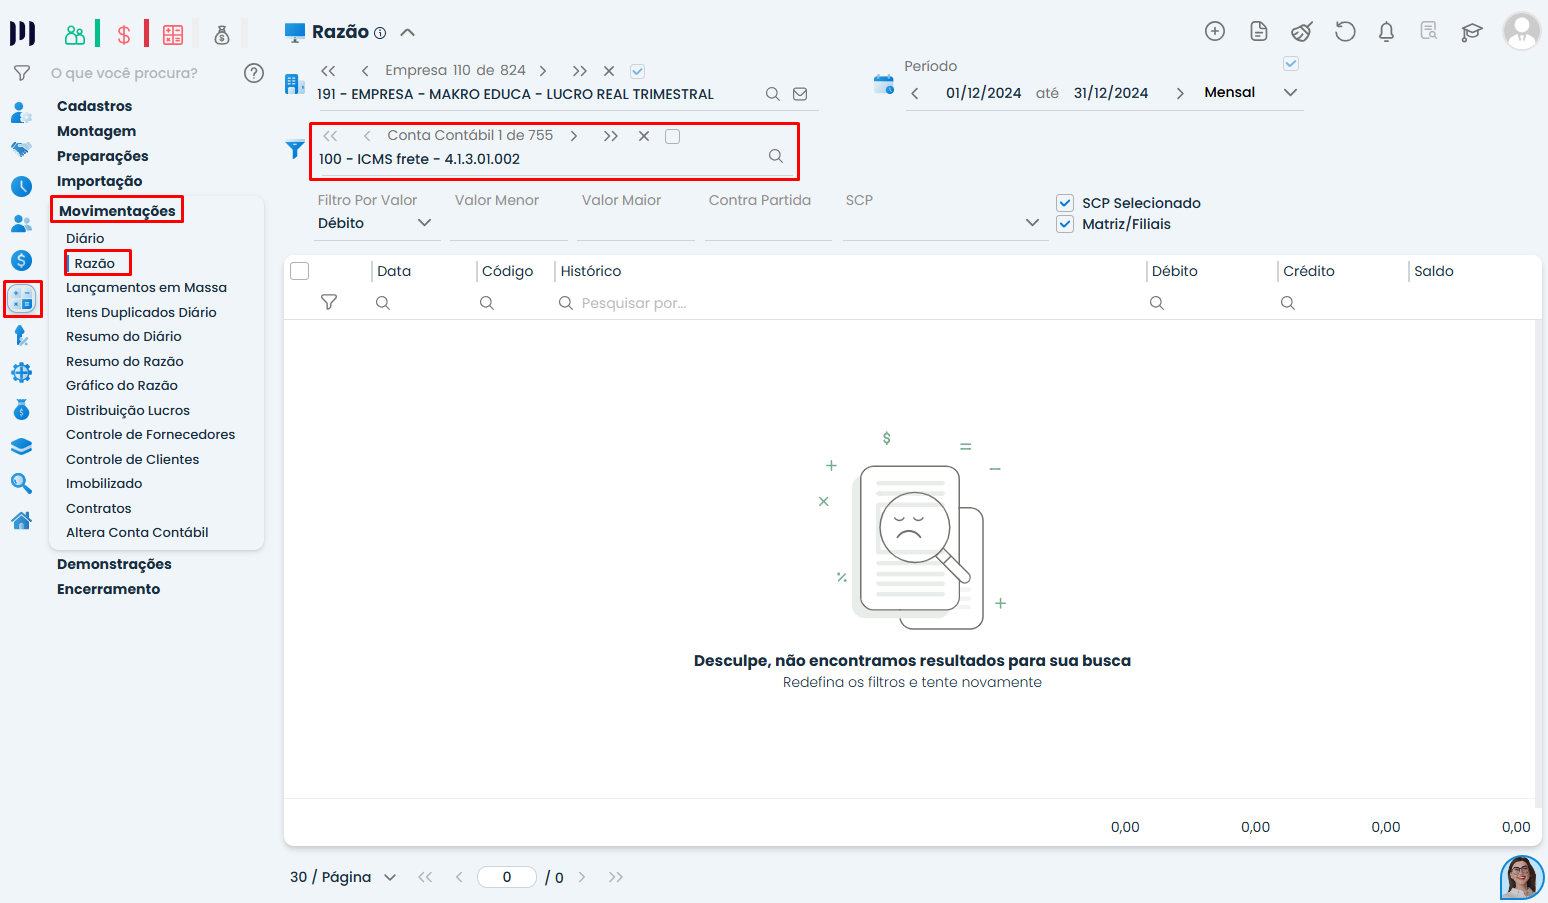Toggle the checkbox next to Empresa navigation
Image resolution: width=1548 pixels, height=903 pixels.
click(638, 71)
